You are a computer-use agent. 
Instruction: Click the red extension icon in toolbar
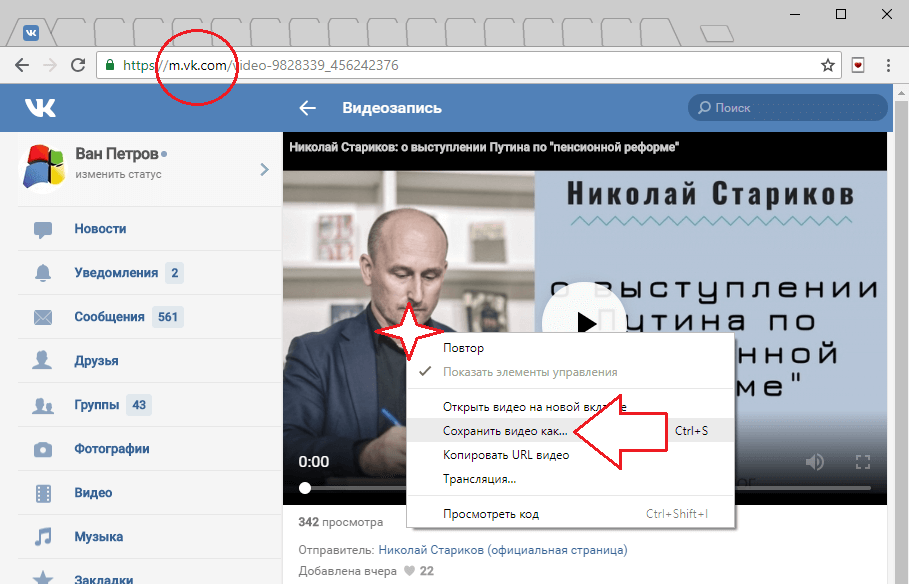[858, 65]
